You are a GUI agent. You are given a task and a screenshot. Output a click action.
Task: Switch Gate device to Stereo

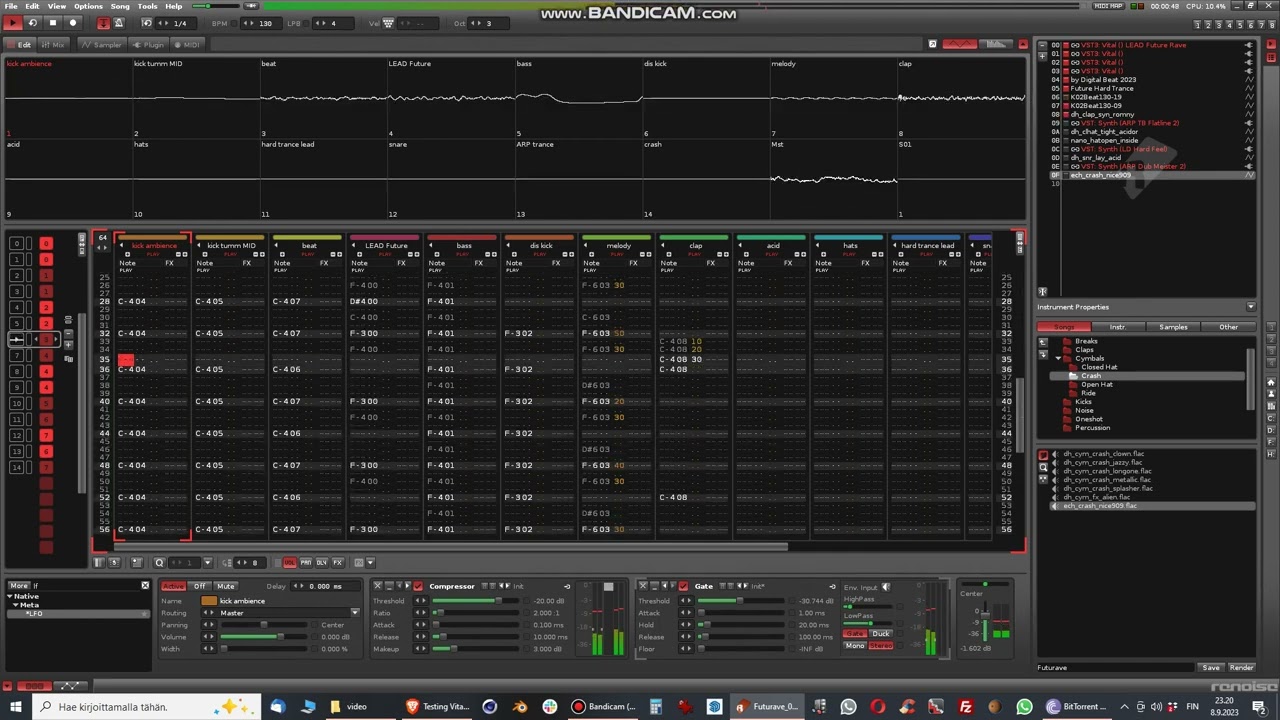[x=881, y=646]
